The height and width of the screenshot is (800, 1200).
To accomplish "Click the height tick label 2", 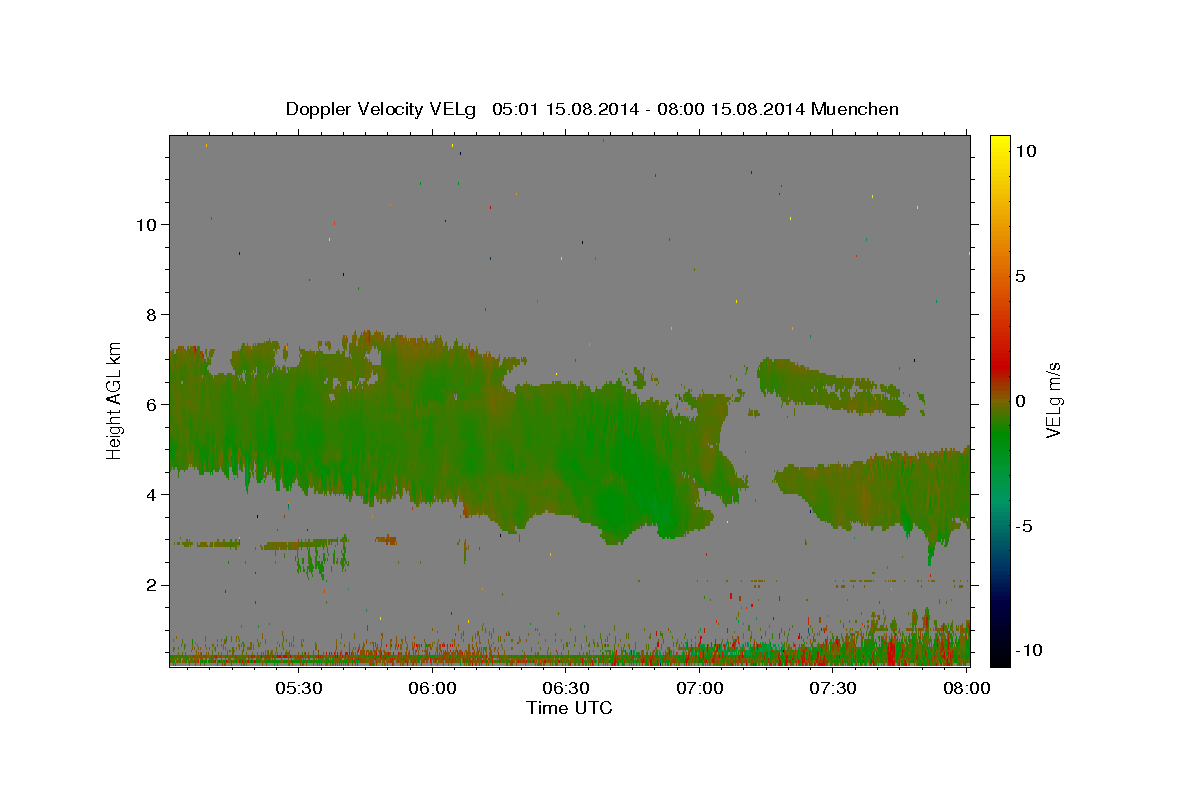I will click(x=150, y=585).
